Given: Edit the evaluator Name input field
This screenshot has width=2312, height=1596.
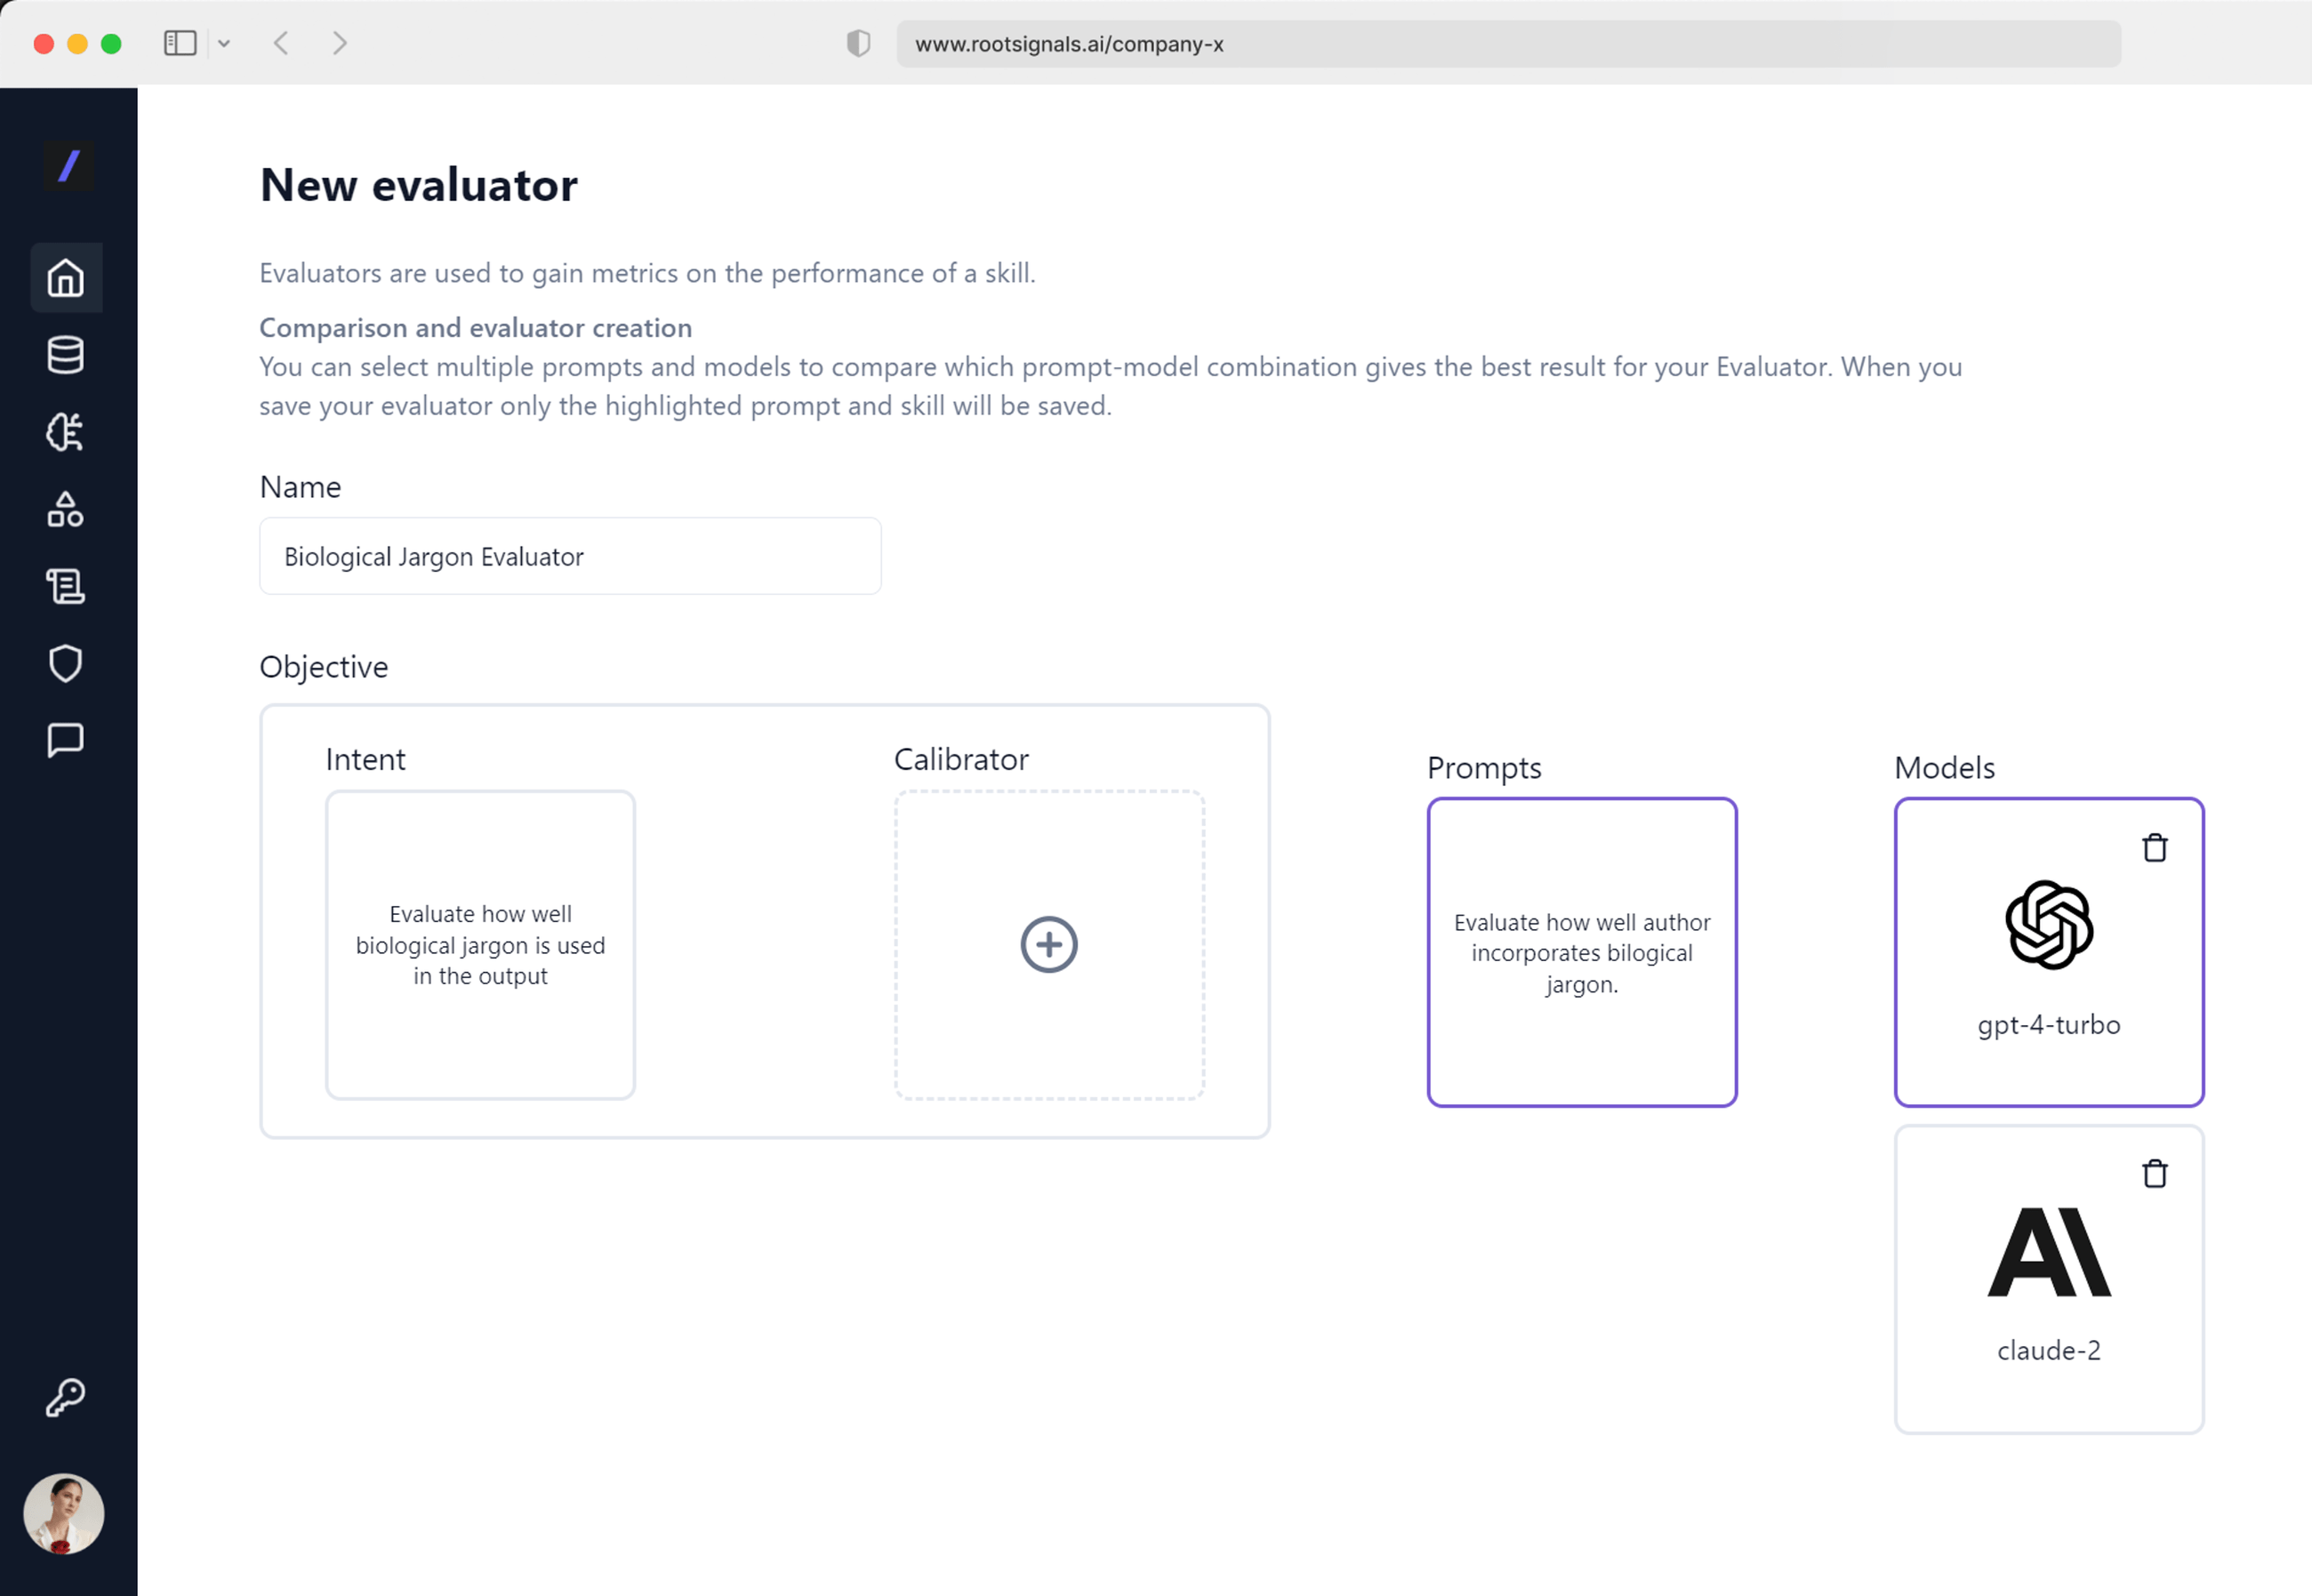Looking at the screenshot, I should (x=569, y=556).
